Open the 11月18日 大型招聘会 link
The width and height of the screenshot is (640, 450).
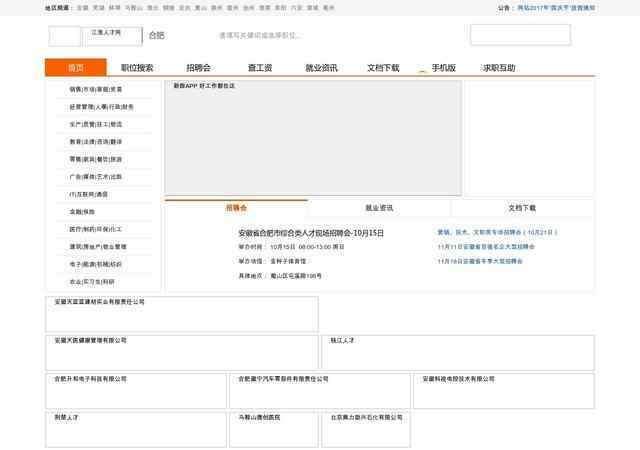(480, 261)
